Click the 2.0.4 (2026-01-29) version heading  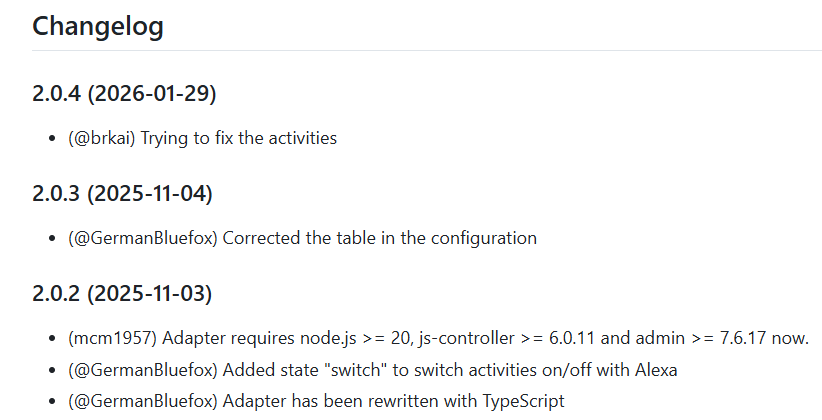(x=124, y=94)
